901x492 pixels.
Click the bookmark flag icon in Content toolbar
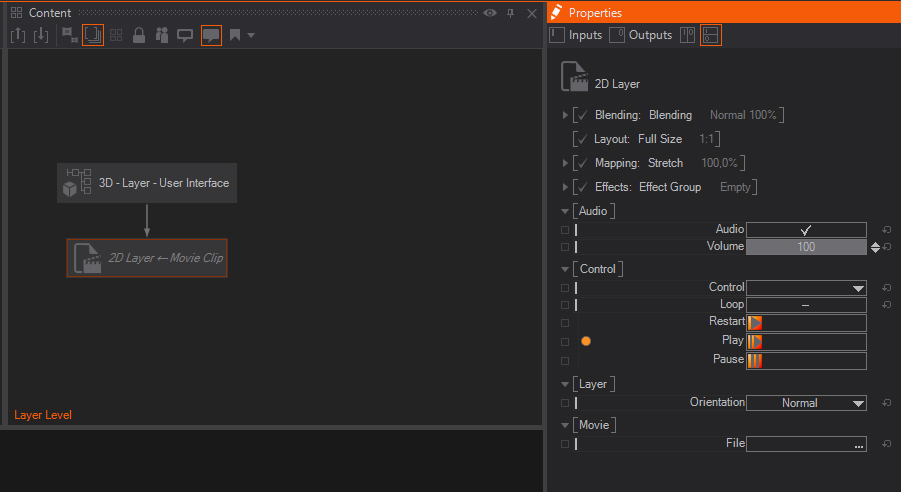pyautogui.click(x=235, y=35)
